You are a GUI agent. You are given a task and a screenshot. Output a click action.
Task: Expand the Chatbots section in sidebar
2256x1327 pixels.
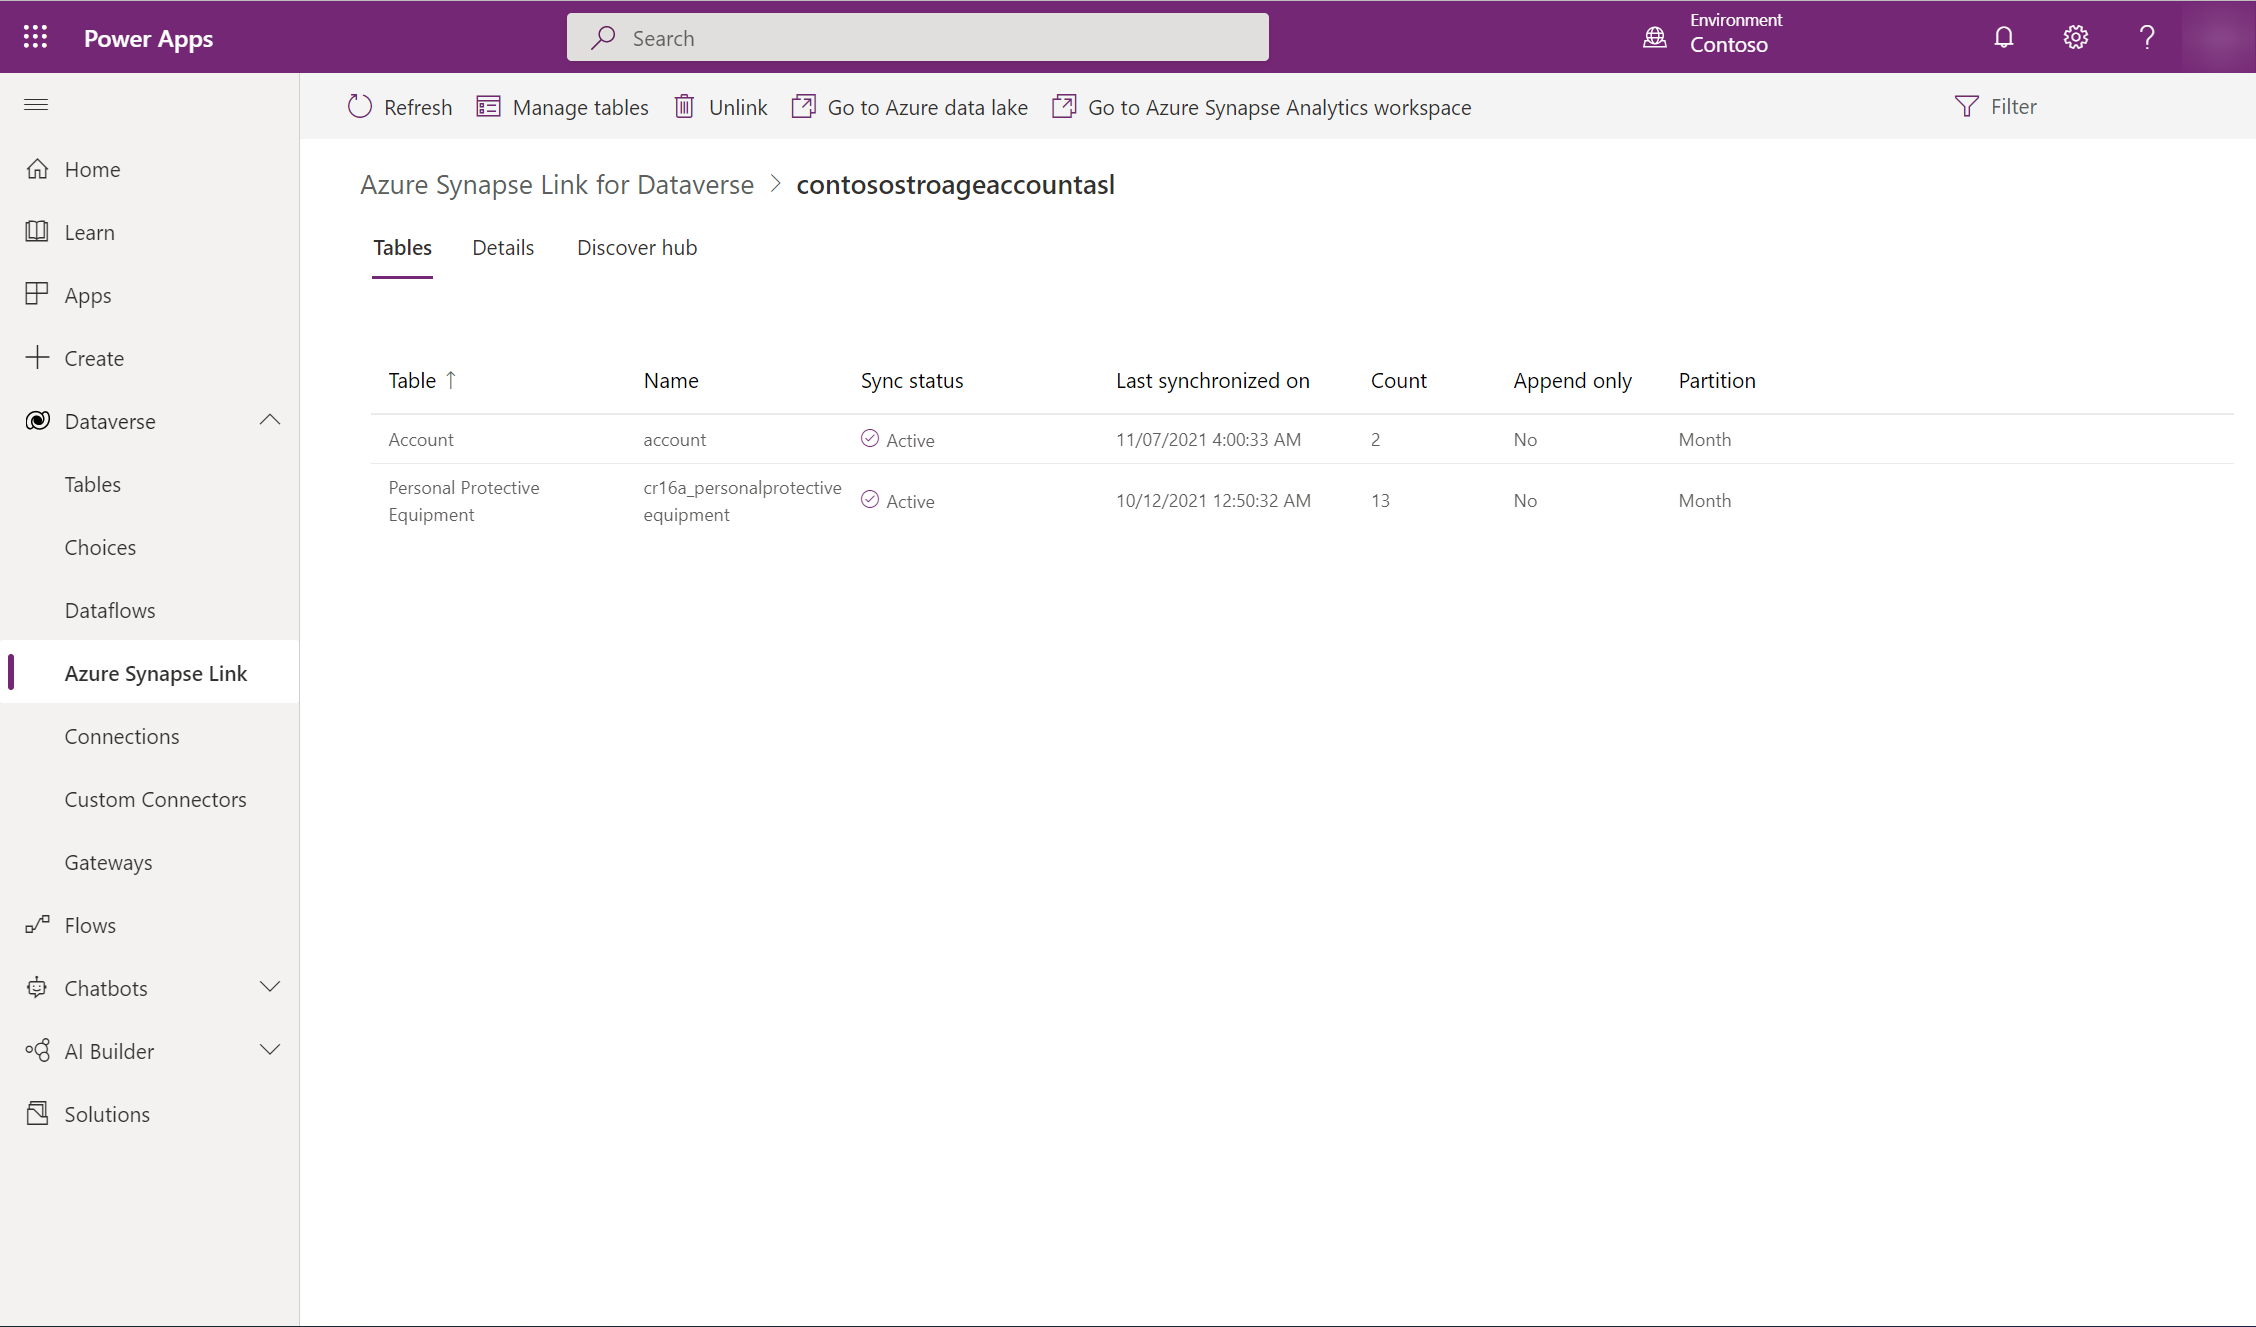coord(269,987)
